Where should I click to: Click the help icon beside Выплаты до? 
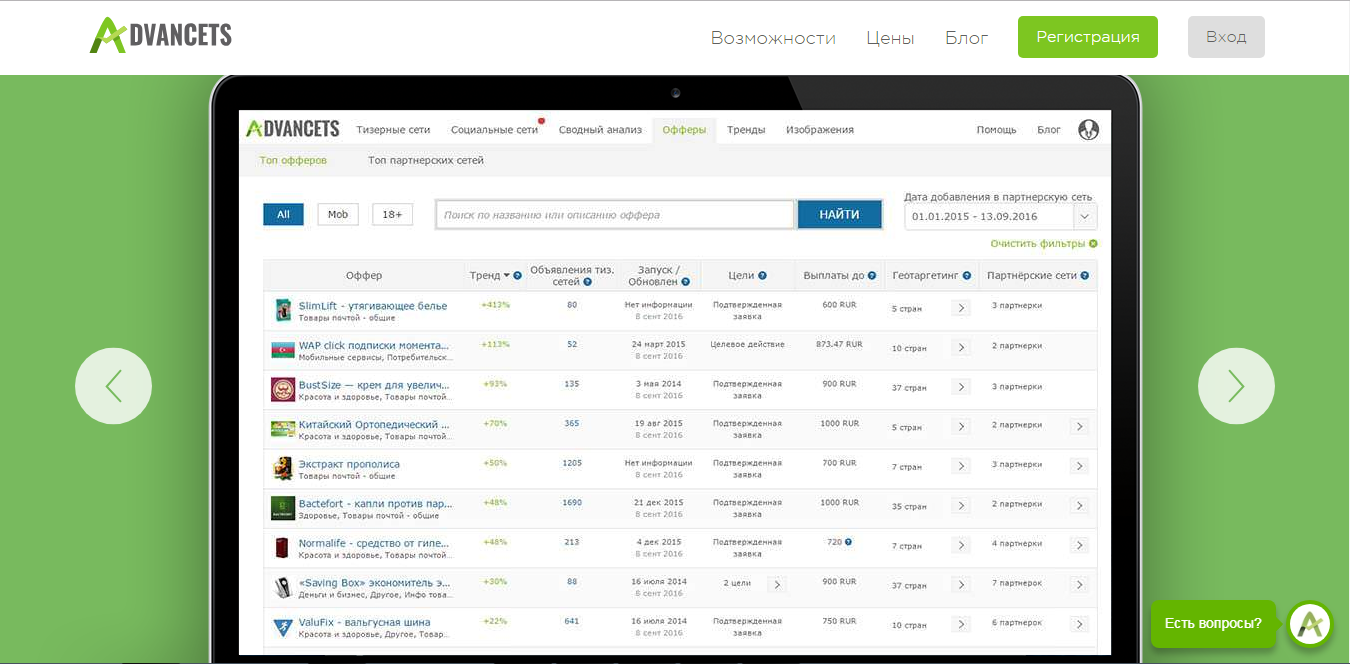click(x=872, y=276)
